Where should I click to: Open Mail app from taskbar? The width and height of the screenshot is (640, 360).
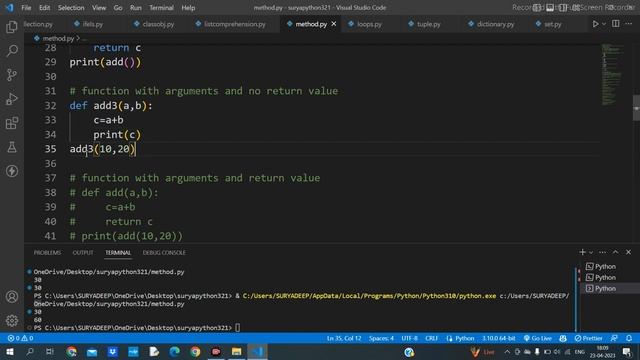tap(92, 352)
